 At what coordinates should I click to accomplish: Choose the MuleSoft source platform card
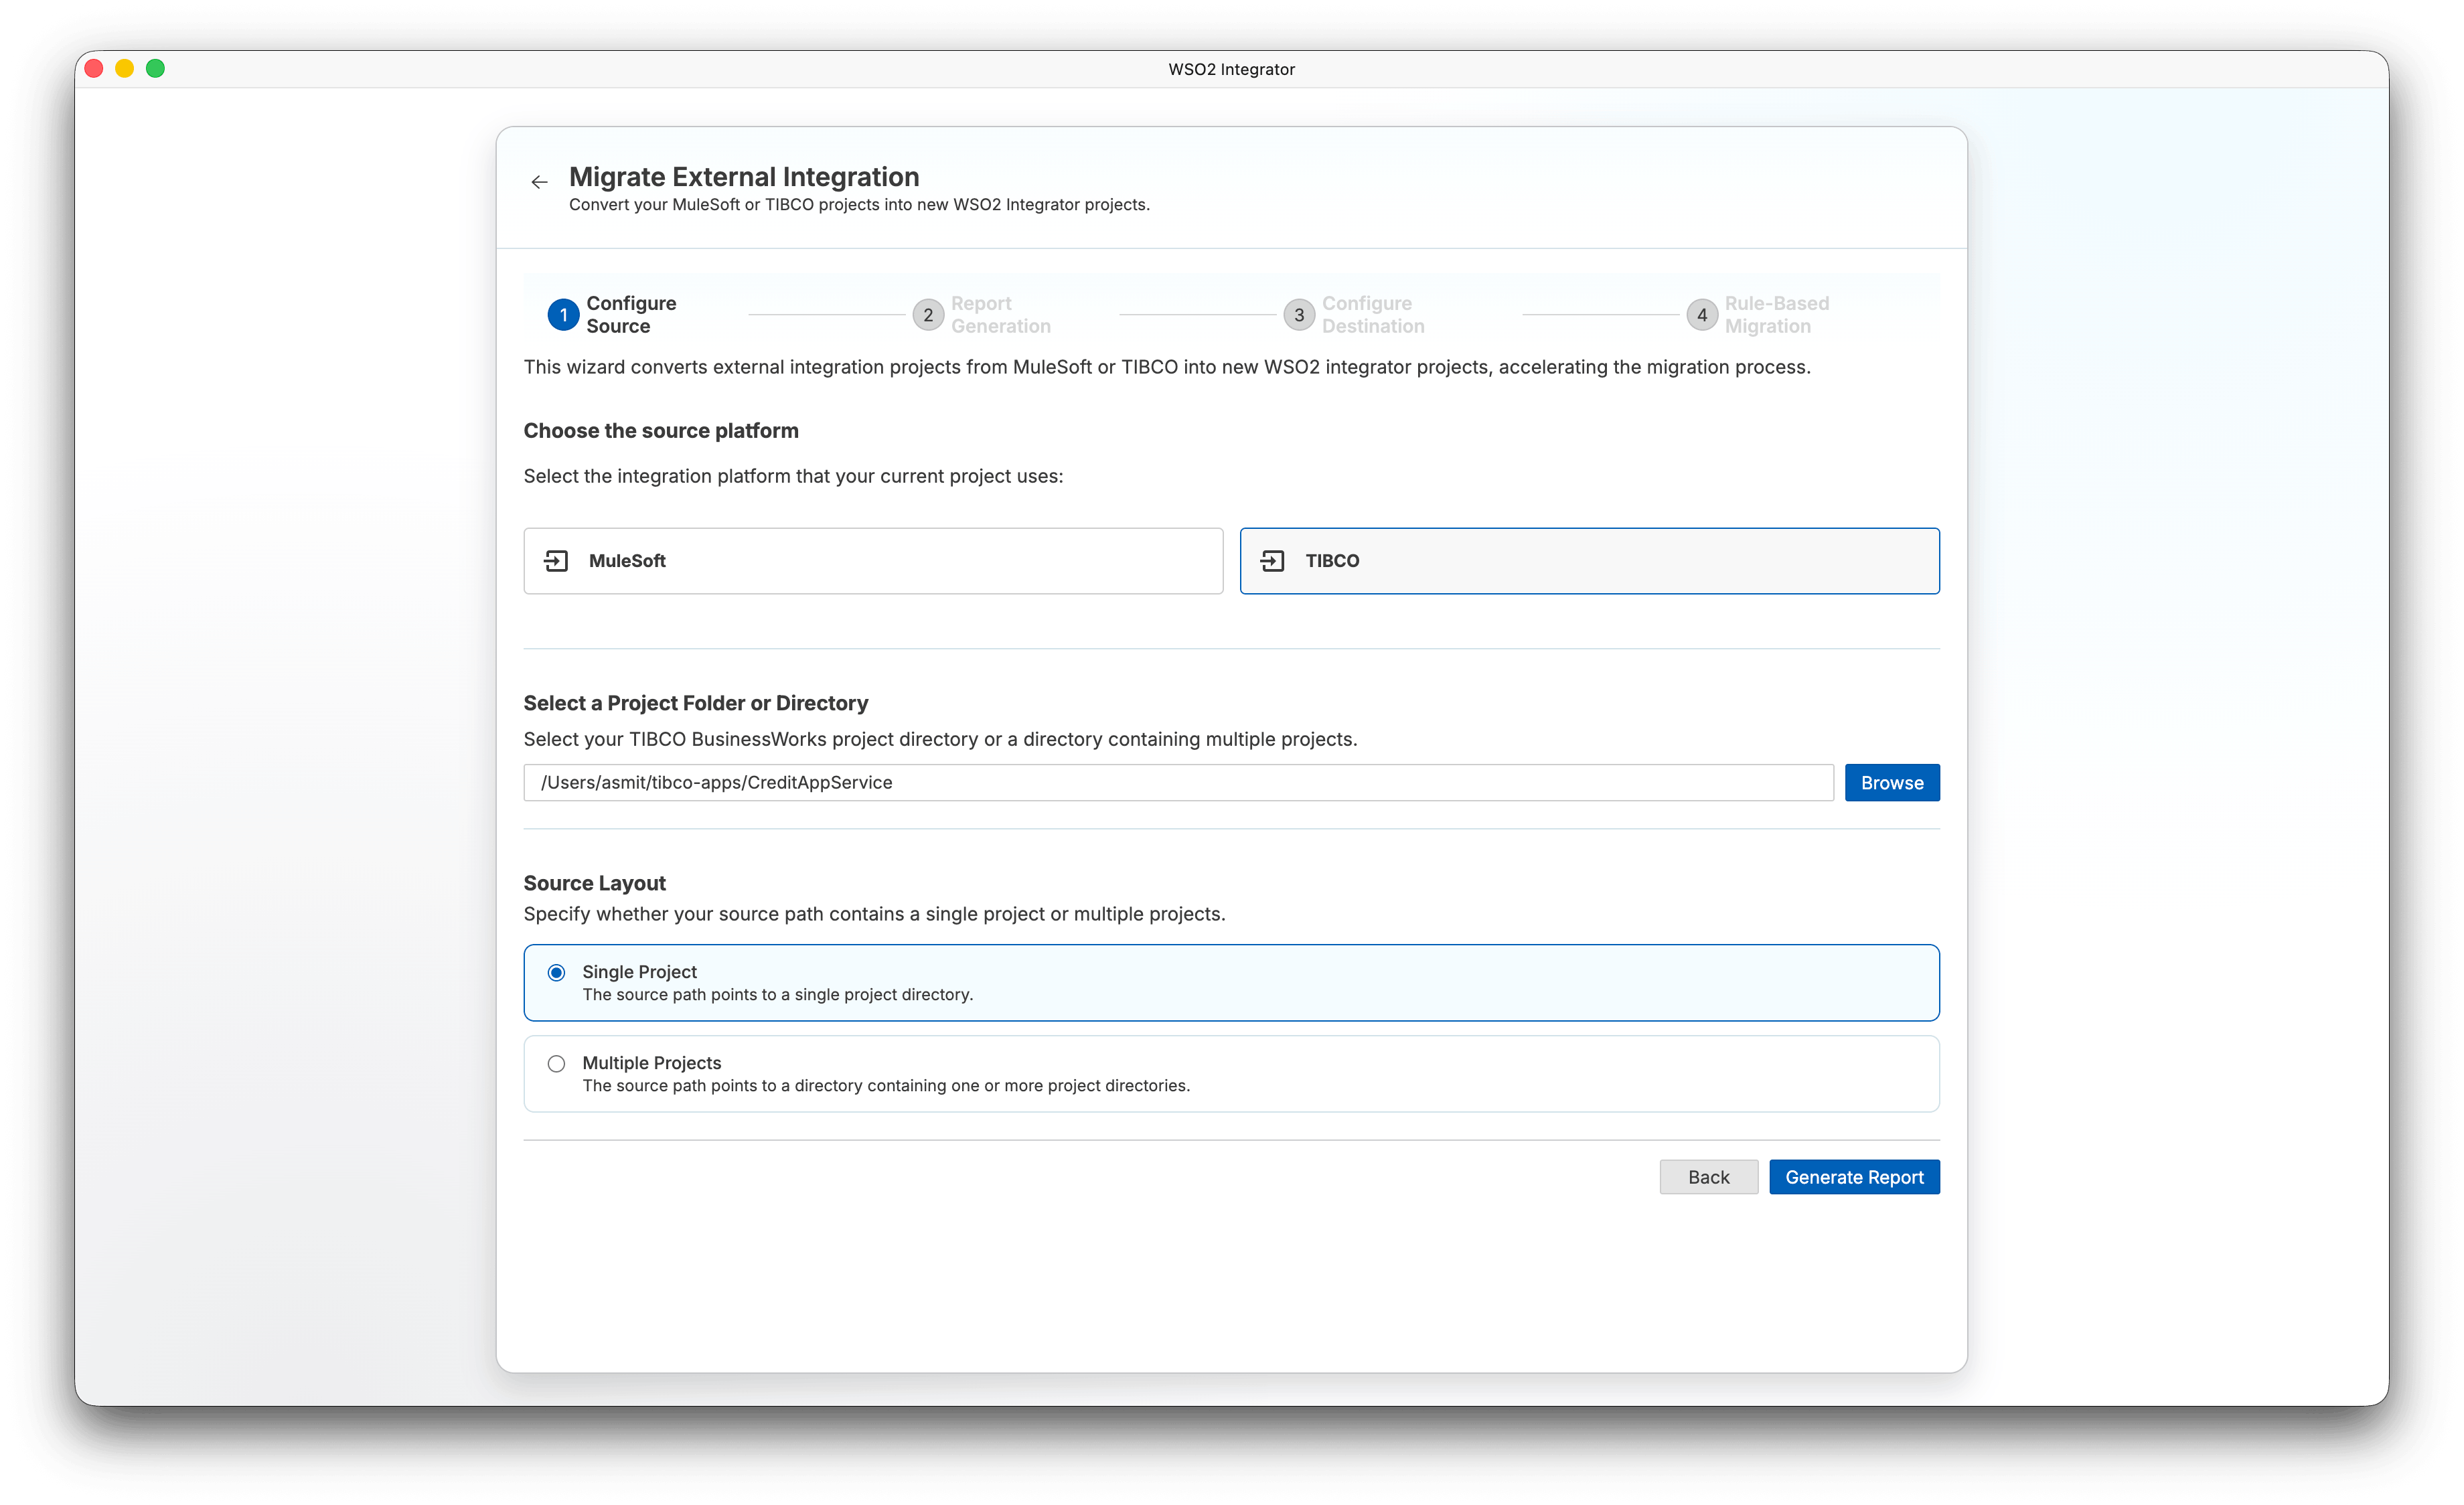(x=873, y=561)
